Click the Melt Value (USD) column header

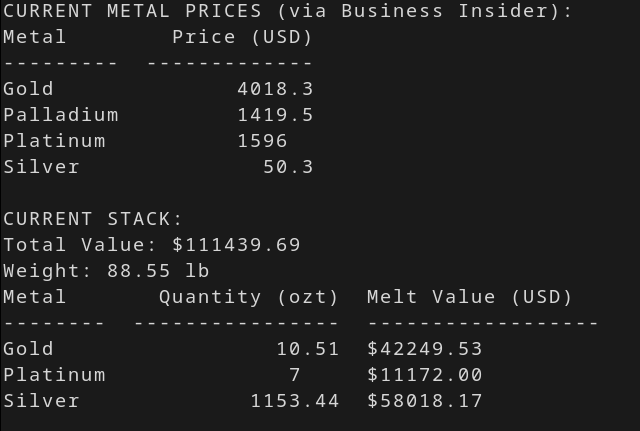[x=469, y=298]
